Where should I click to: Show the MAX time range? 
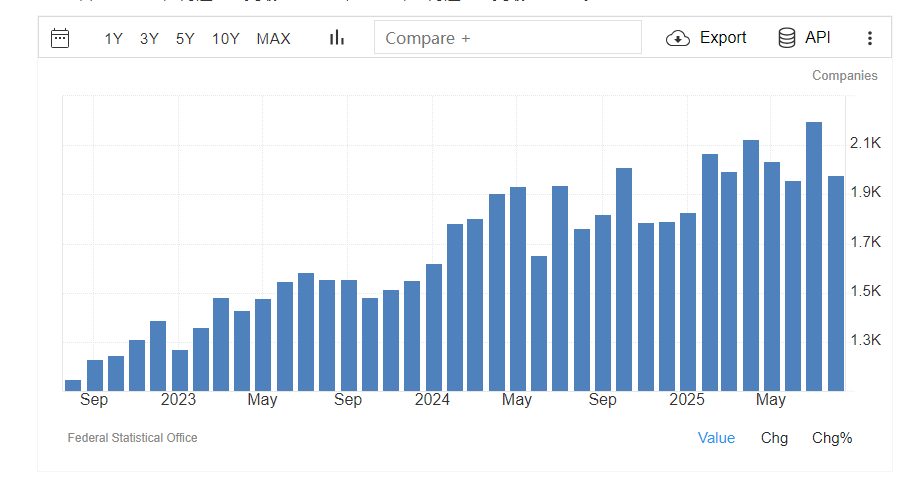tap(273, 39)
